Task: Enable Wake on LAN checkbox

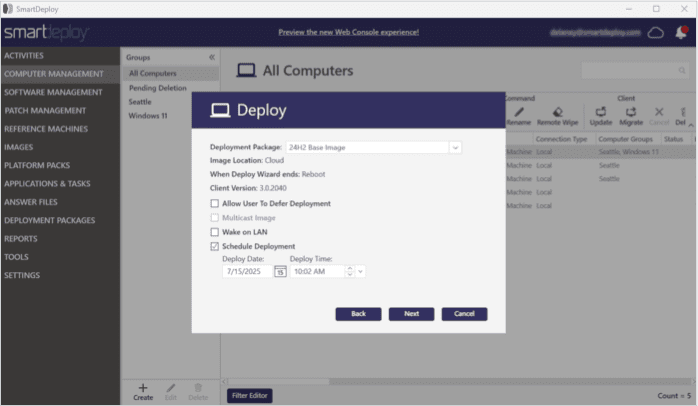Action: pos(215,232)
